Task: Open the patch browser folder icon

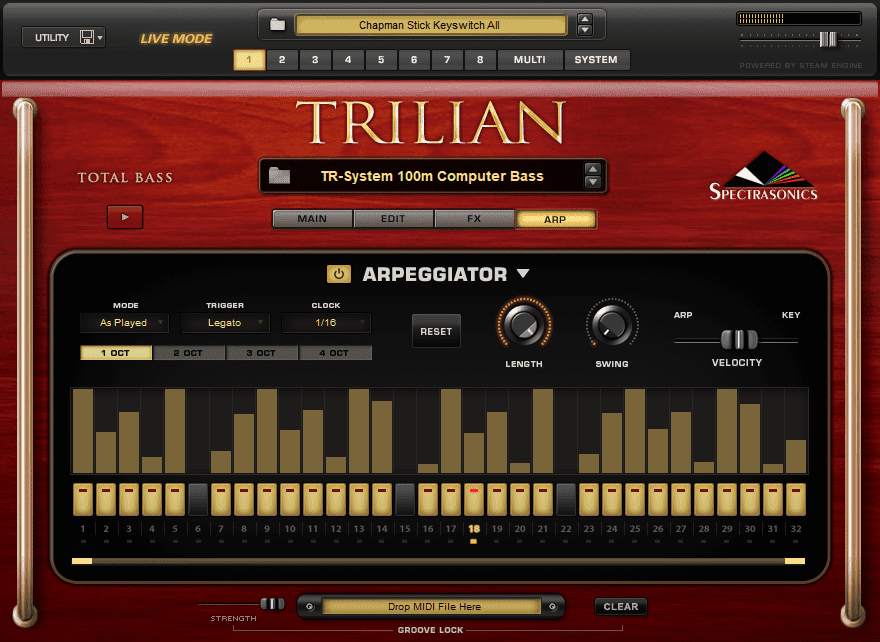Action: tap(279, 176)
